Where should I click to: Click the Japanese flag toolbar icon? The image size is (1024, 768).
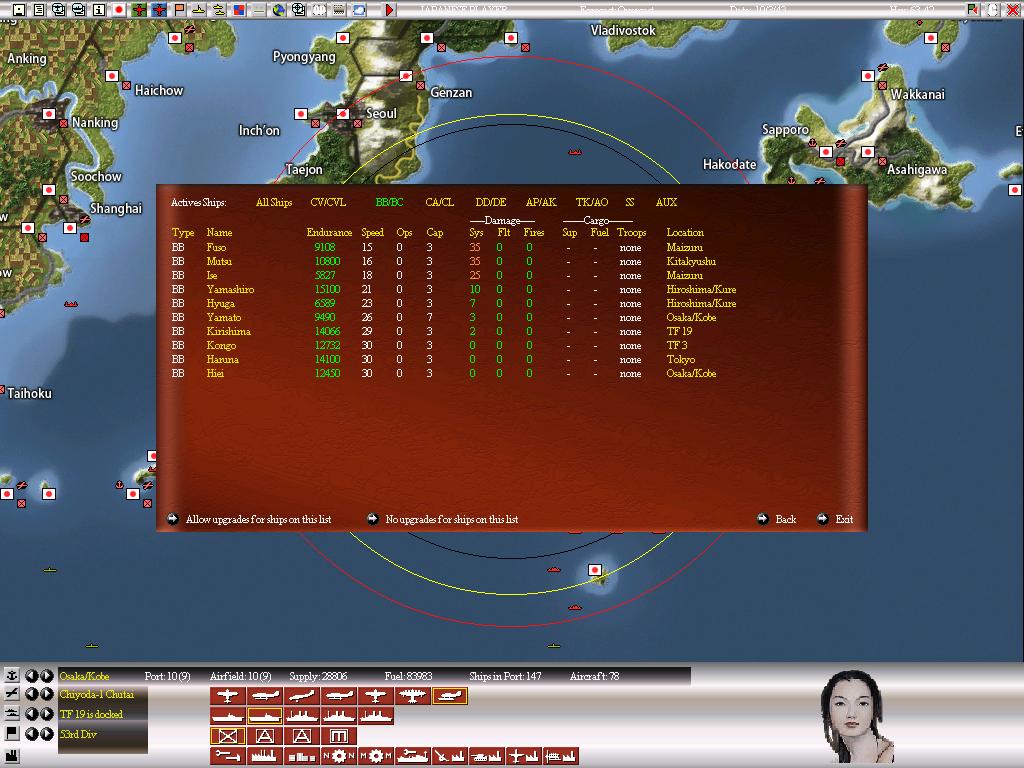(x=119, y=10)
